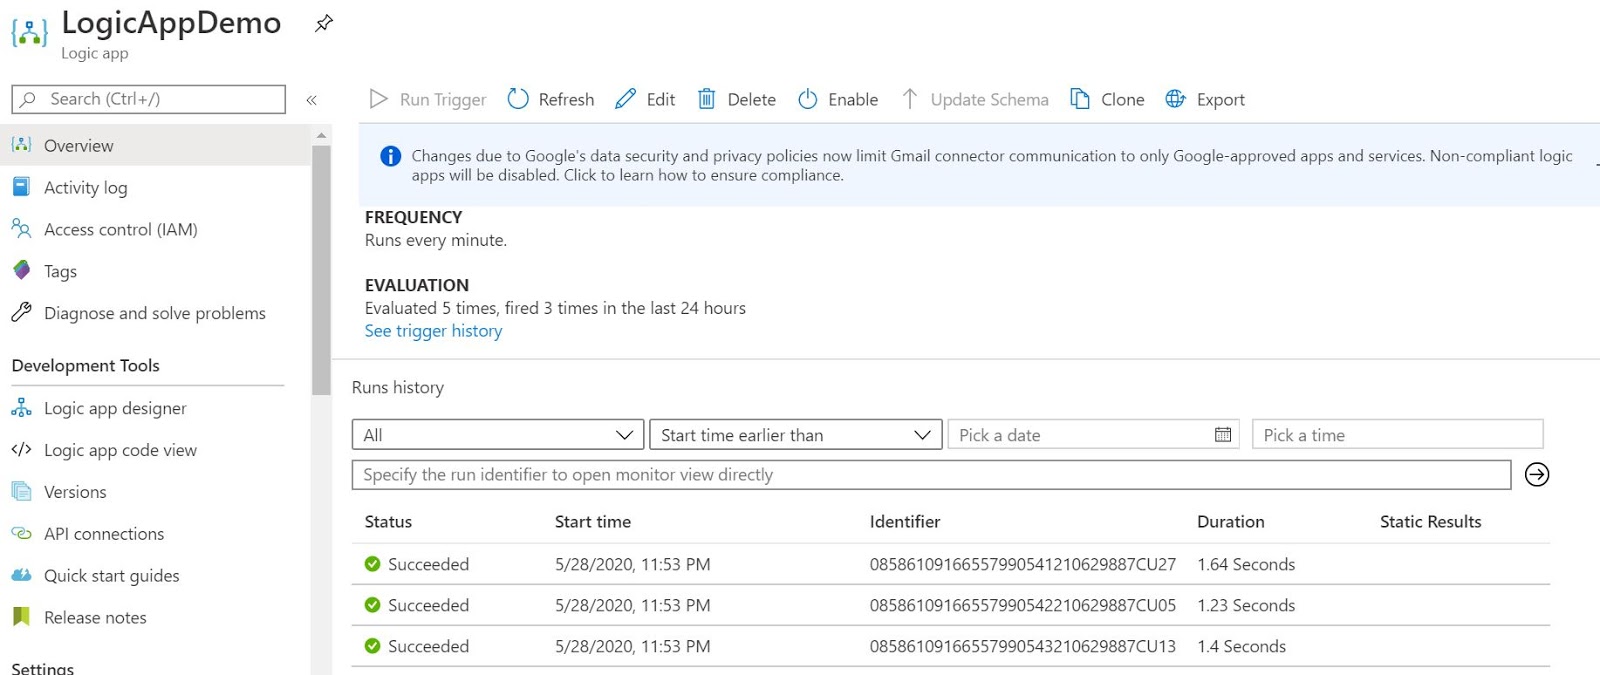
Task: Click See trigger history link
Action: 433,331
